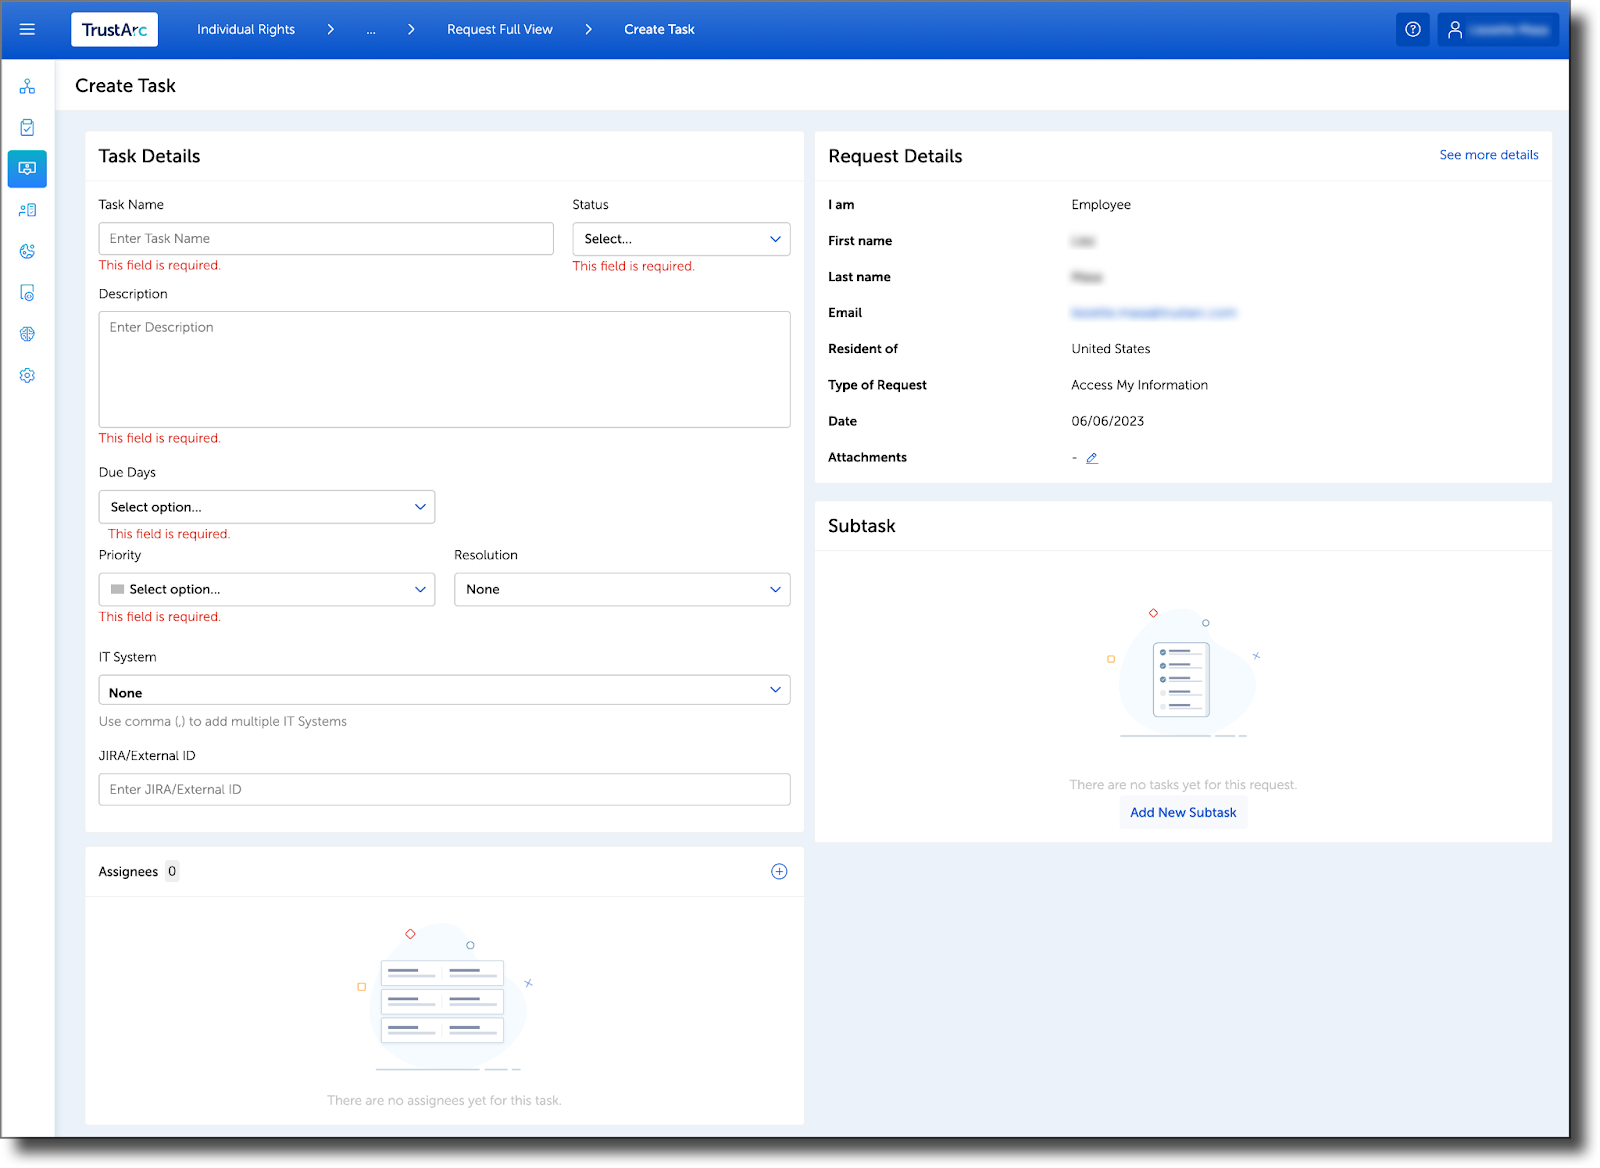Select the assessments clipboard icon in sidebar

pyautogui.click(x=27, y=127)
